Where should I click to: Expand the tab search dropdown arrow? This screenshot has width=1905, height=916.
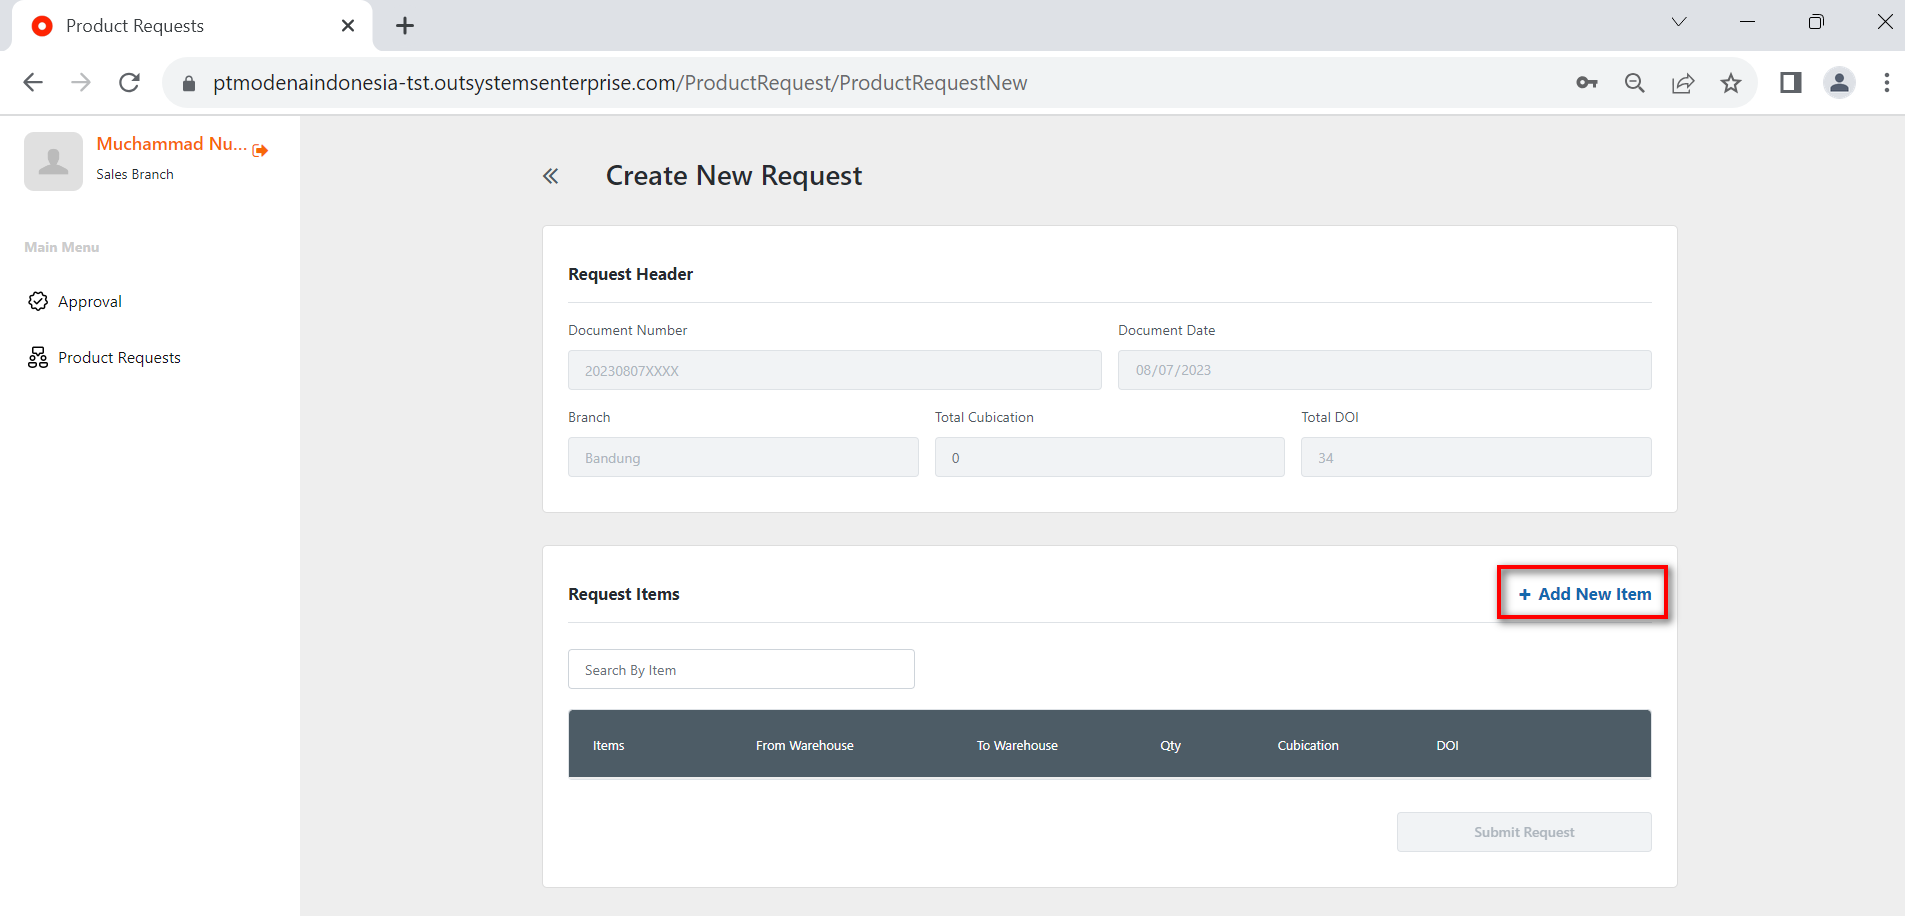point(1678,22)
